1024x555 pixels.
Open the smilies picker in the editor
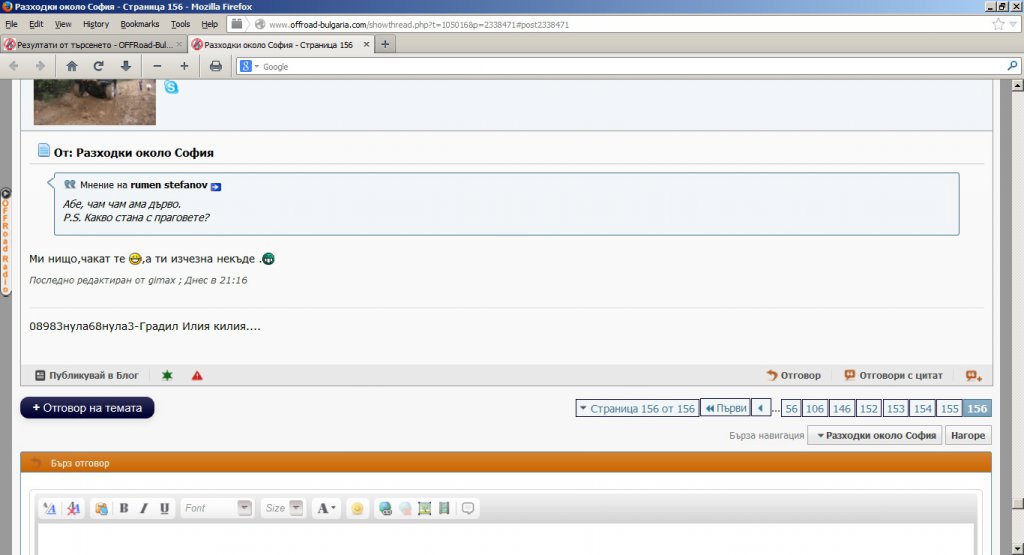tap(357, 508)
